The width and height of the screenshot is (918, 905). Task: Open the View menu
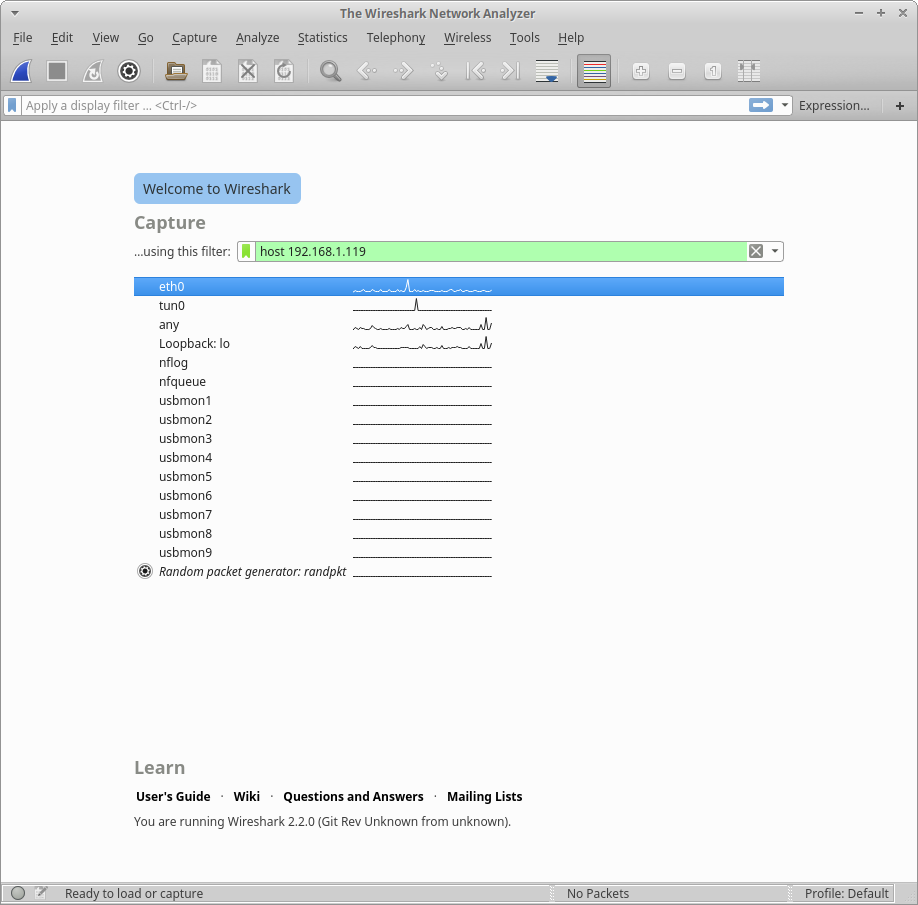(x=105, y=37)
